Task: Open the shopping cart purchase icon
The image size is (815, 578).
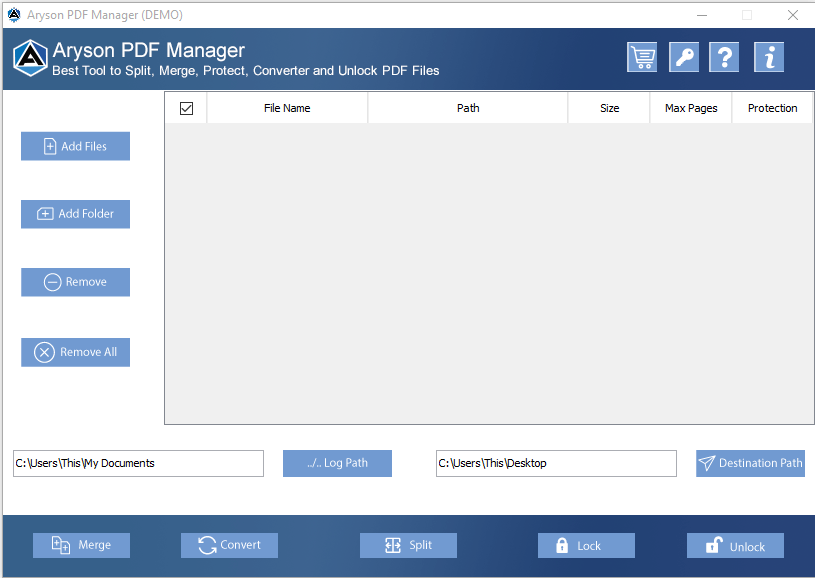Action: 642,57
